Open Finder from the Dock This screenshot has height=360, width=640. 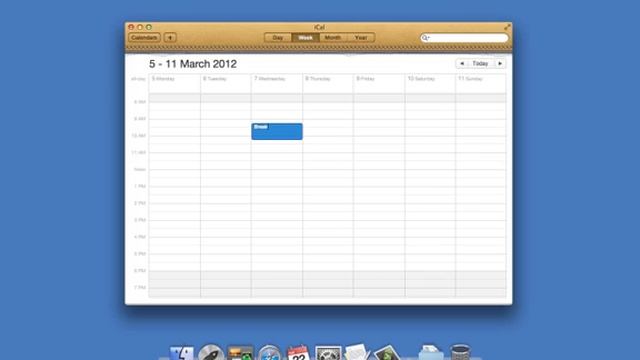181,353
